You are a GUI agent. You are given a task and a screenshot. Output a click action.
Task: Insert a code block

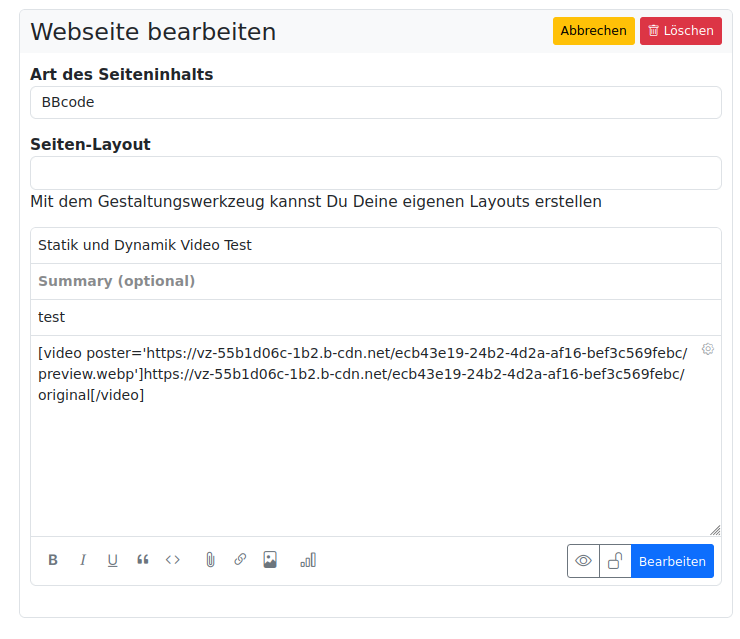[x=173, y=560]
